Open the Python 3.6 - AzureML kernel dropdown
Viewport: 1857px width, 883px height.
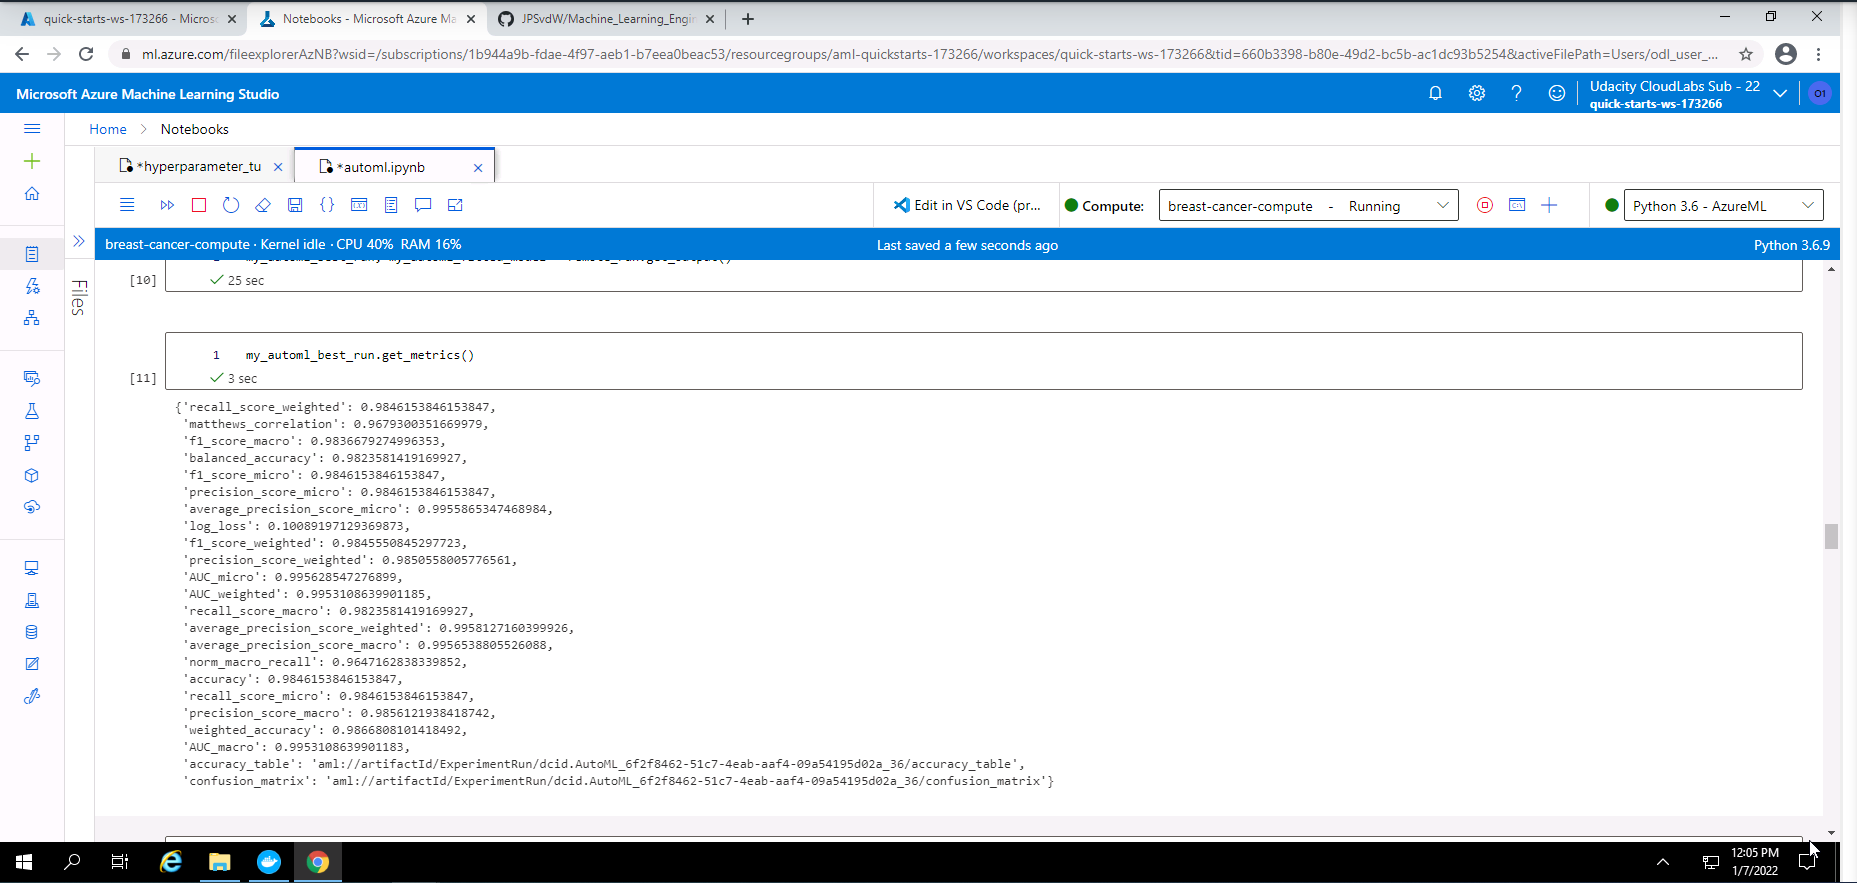pyautogui.click(x=1723, y=206)
